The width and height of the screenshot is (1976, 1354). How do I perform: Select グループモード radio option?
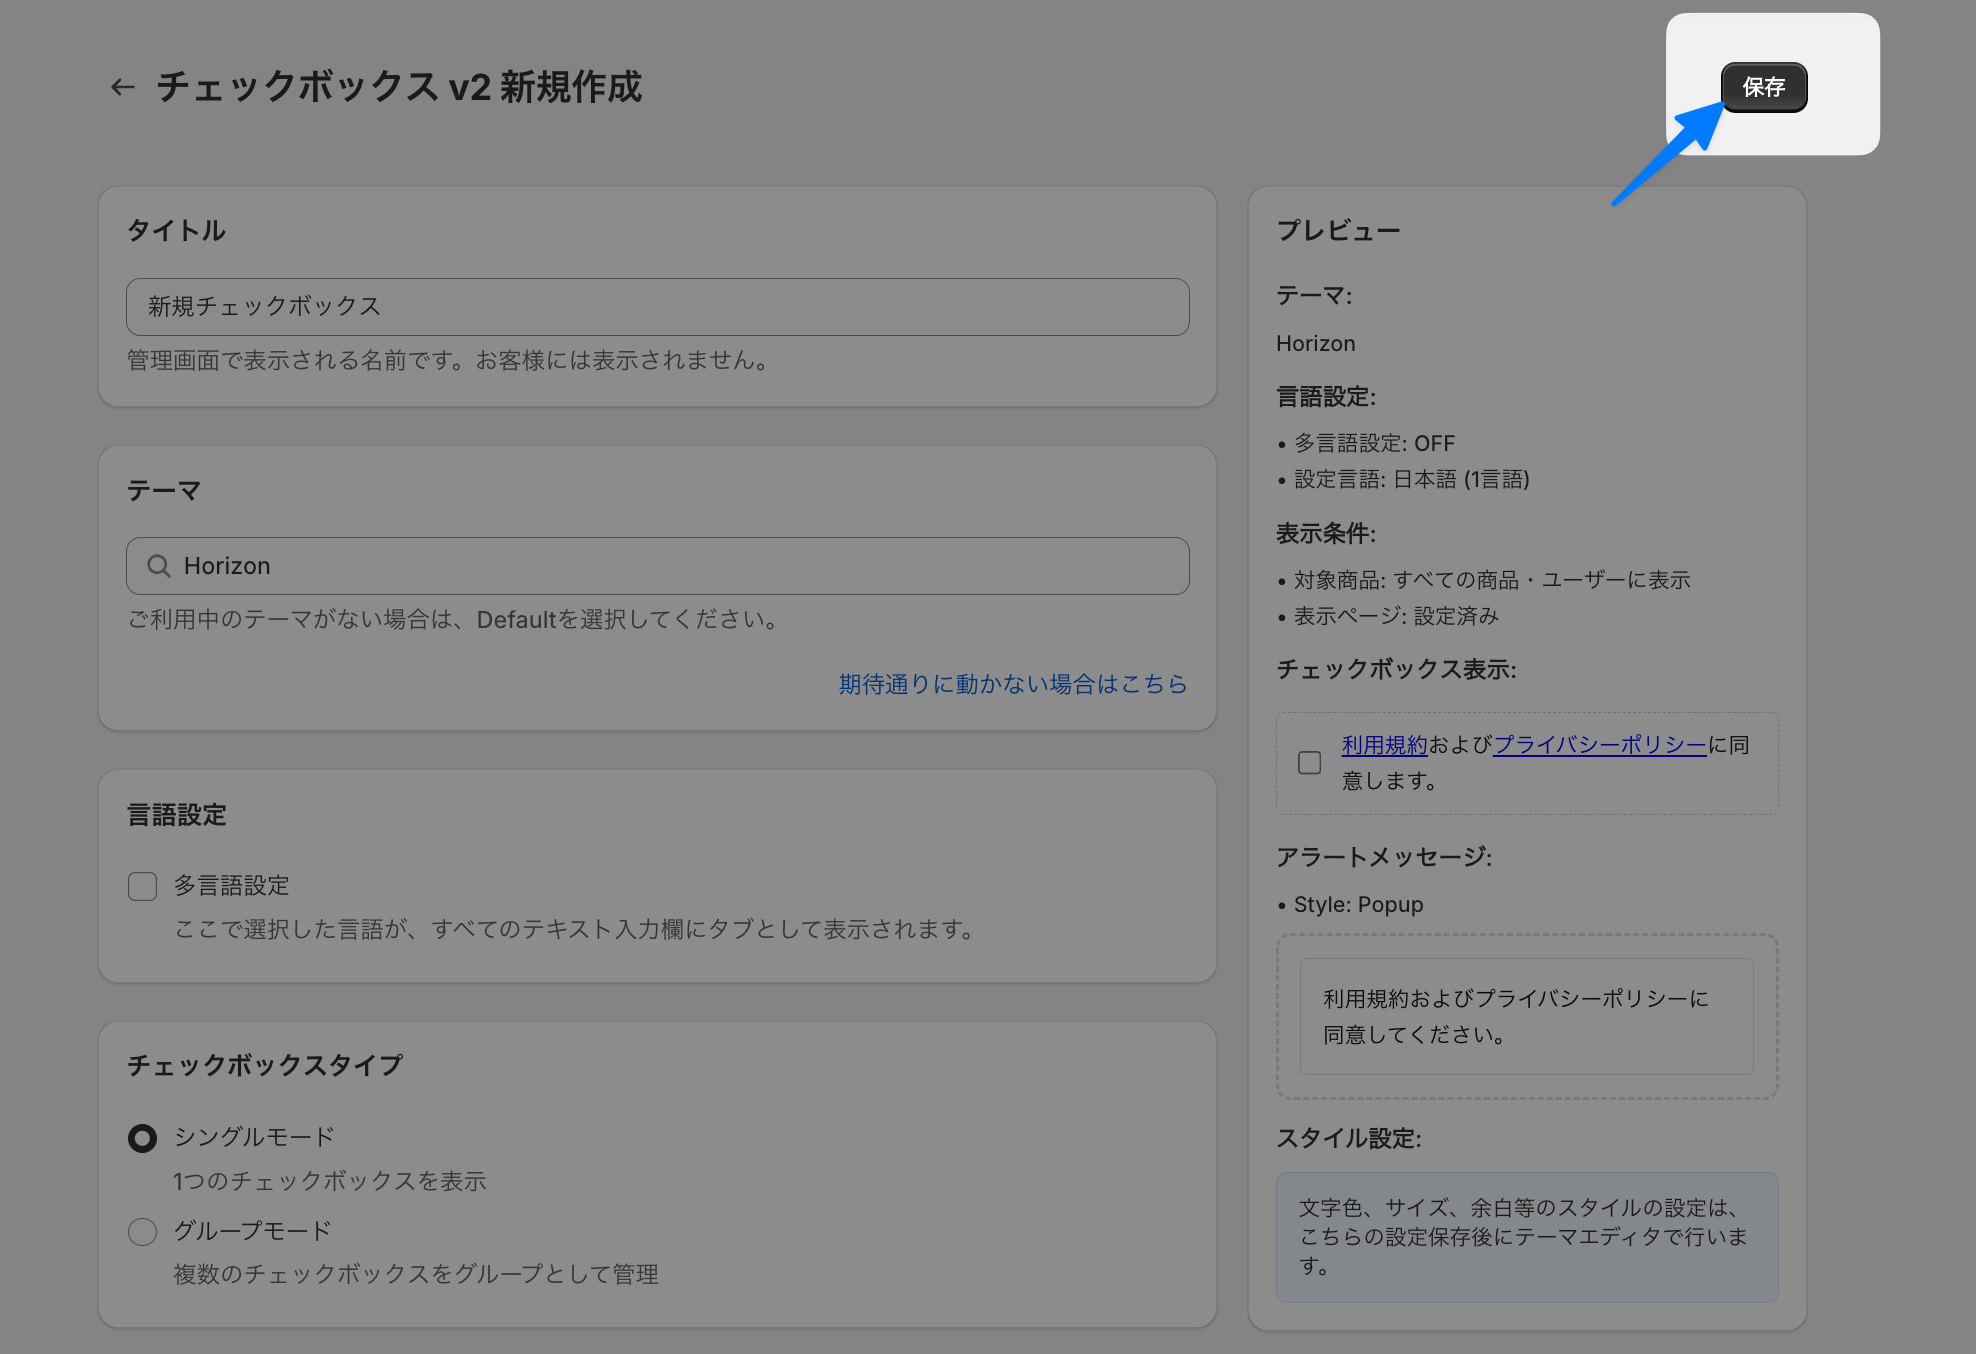[142, 1231]
